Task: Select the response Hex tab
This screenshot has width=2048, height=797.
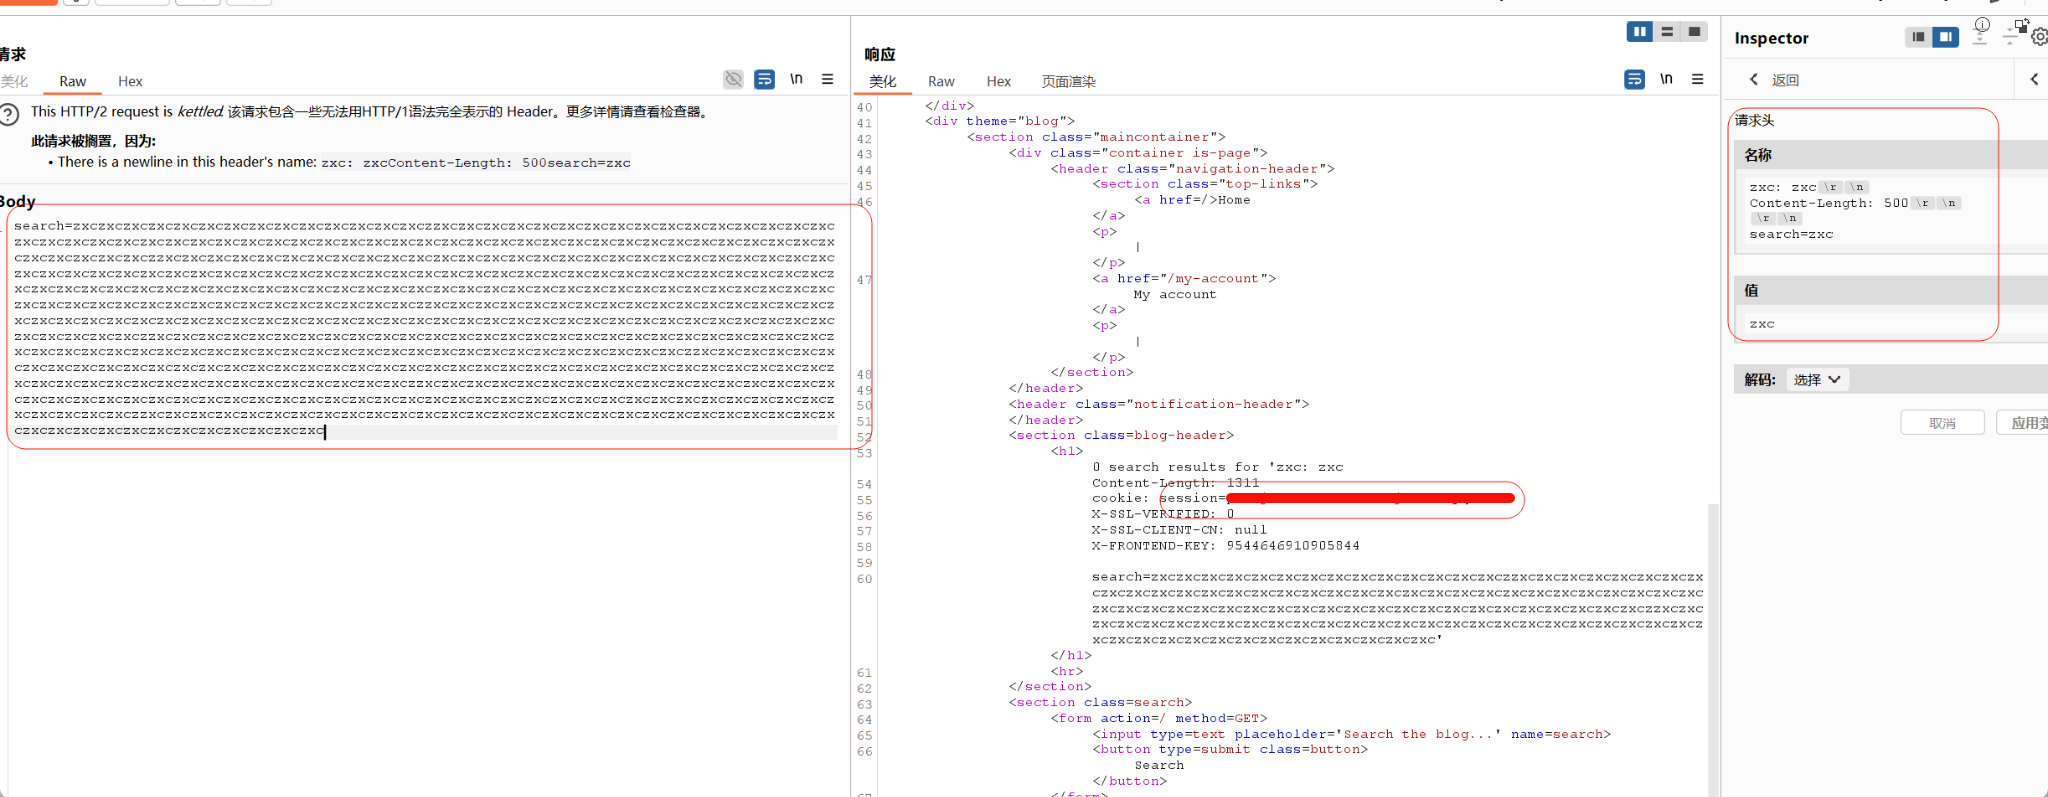Action: (999, 82)
